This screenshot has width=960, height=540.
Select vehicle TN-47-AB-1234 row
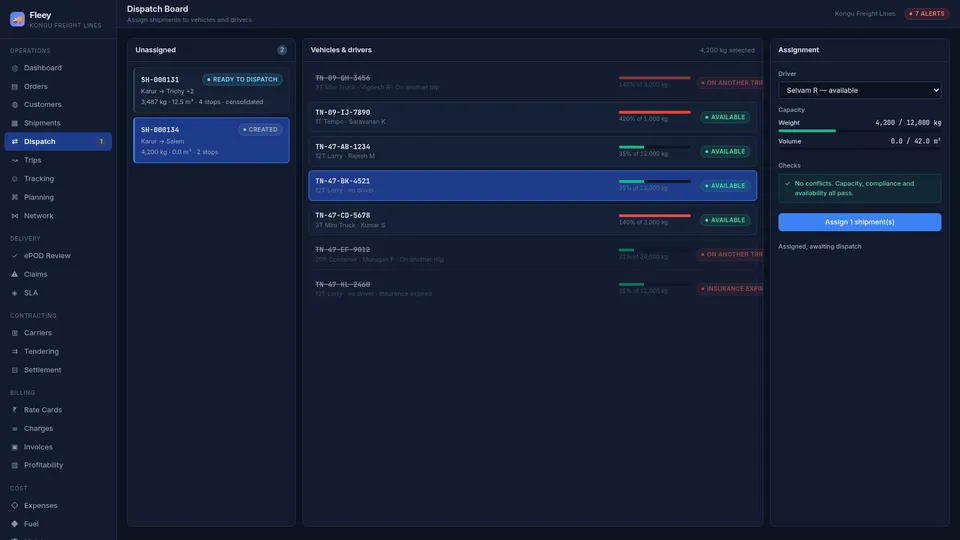533,151
